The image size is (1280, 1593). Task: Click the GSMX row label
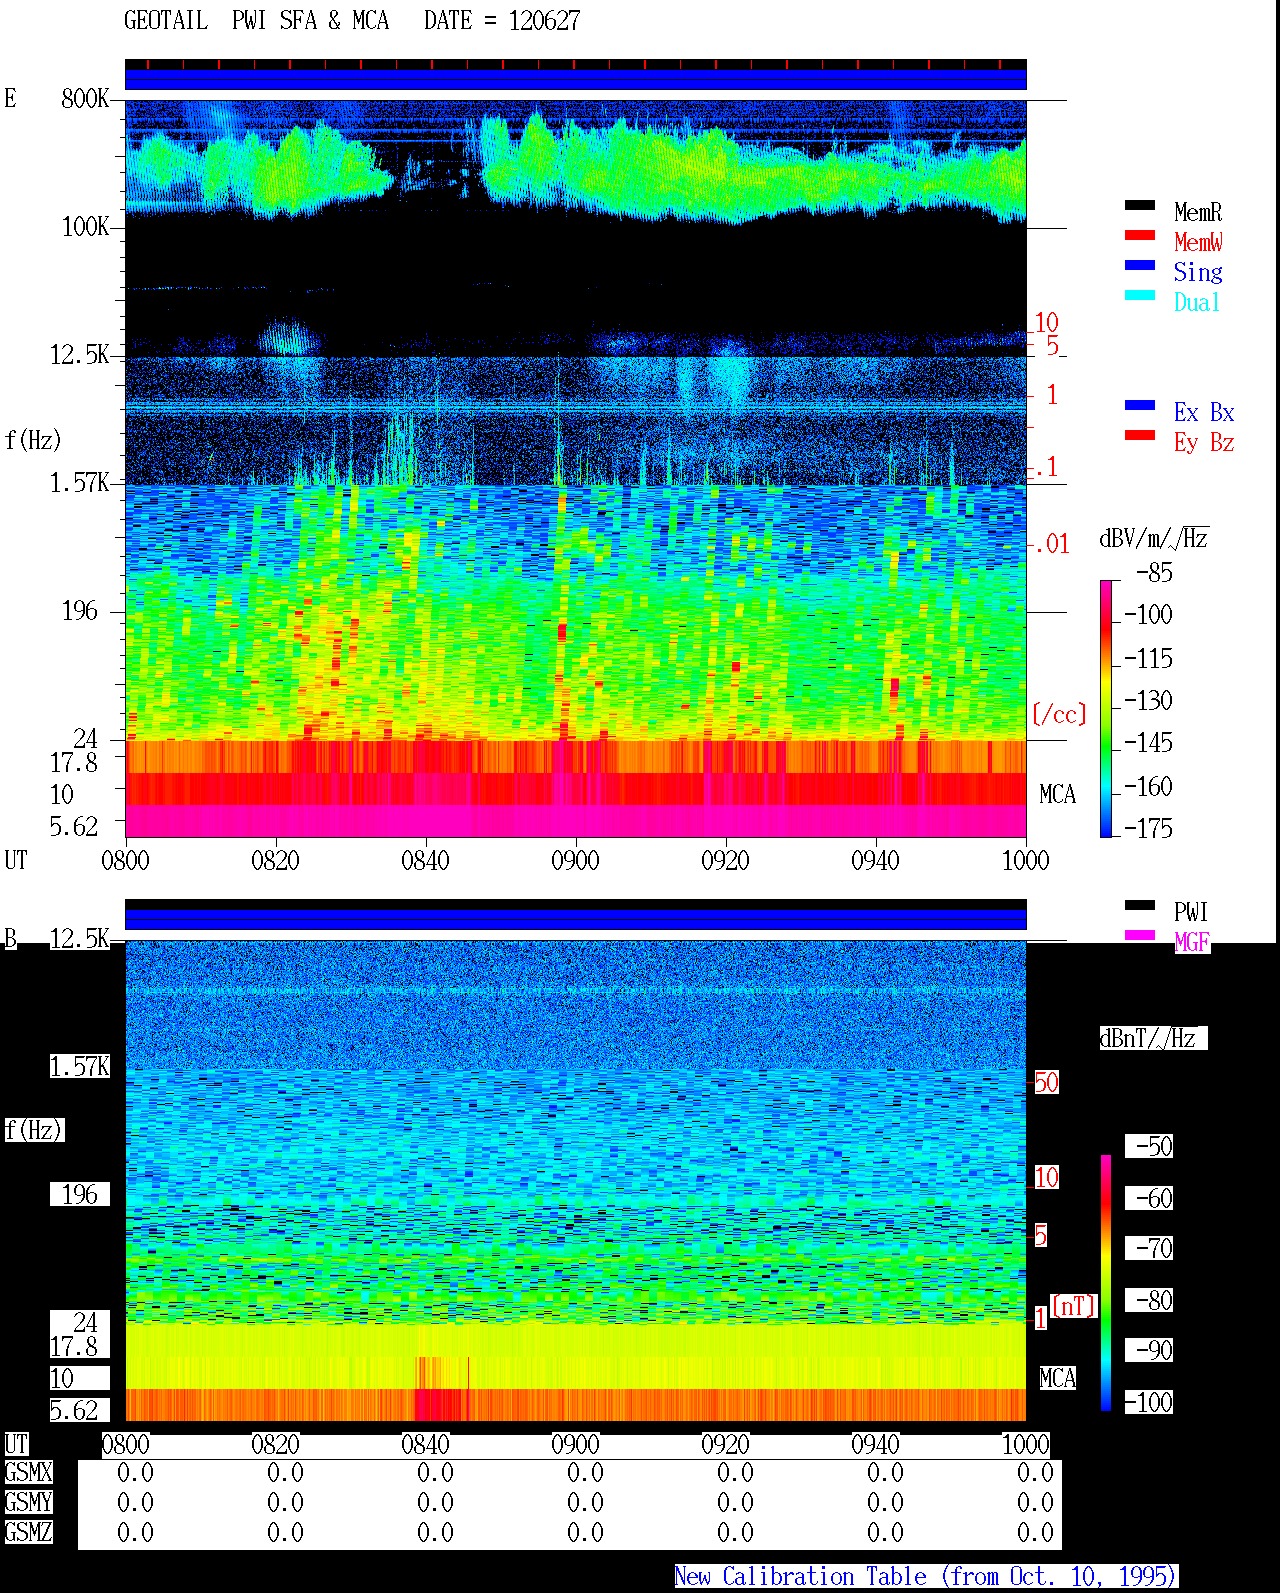[28, 1473]
